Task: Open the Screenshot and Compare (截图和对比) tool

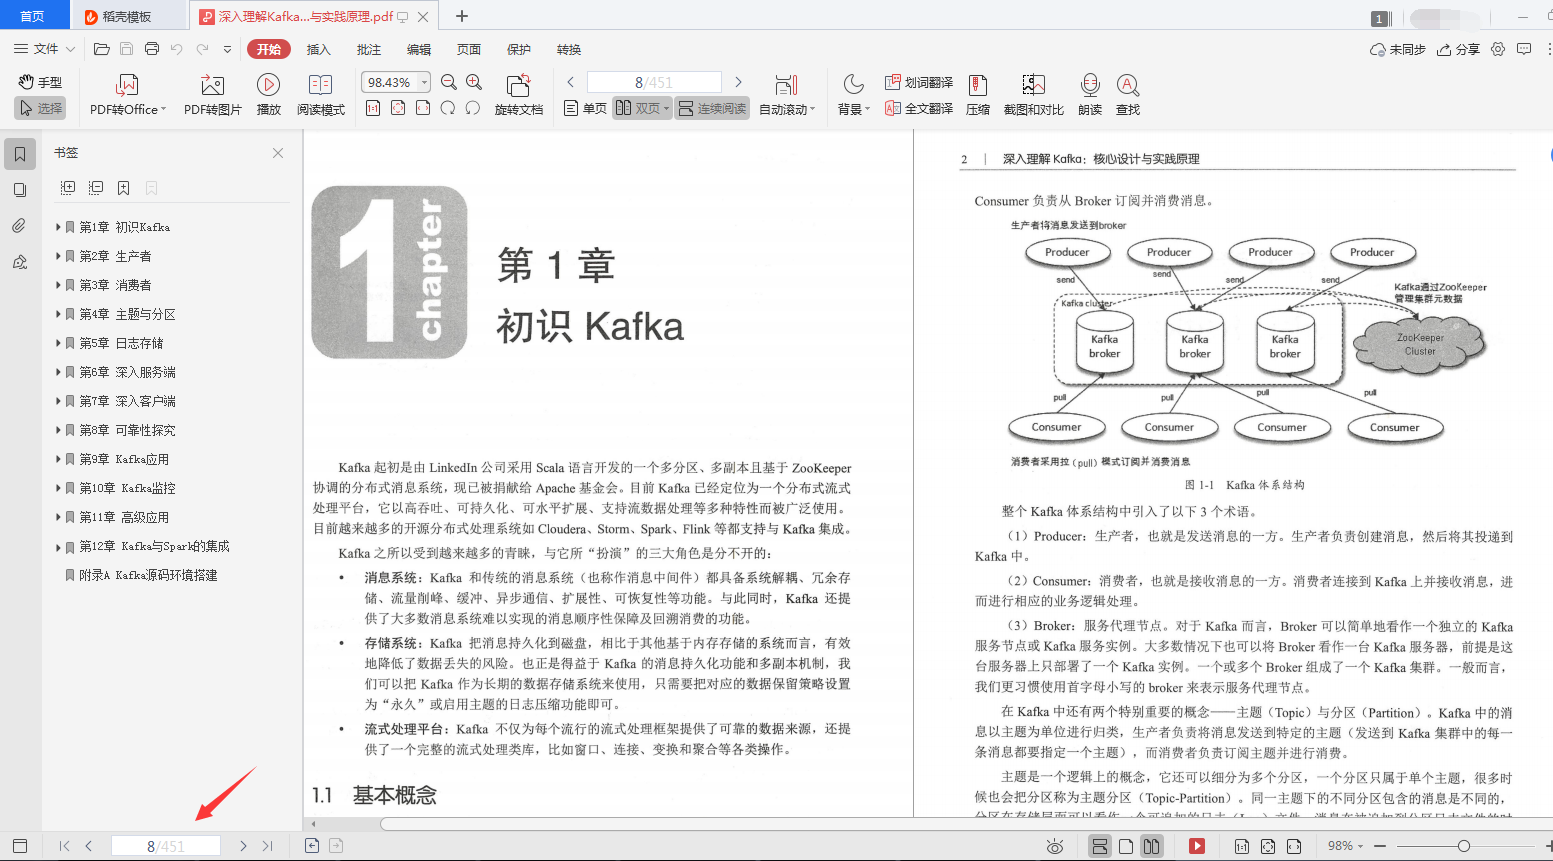Action: click(x=1033, y=96)
